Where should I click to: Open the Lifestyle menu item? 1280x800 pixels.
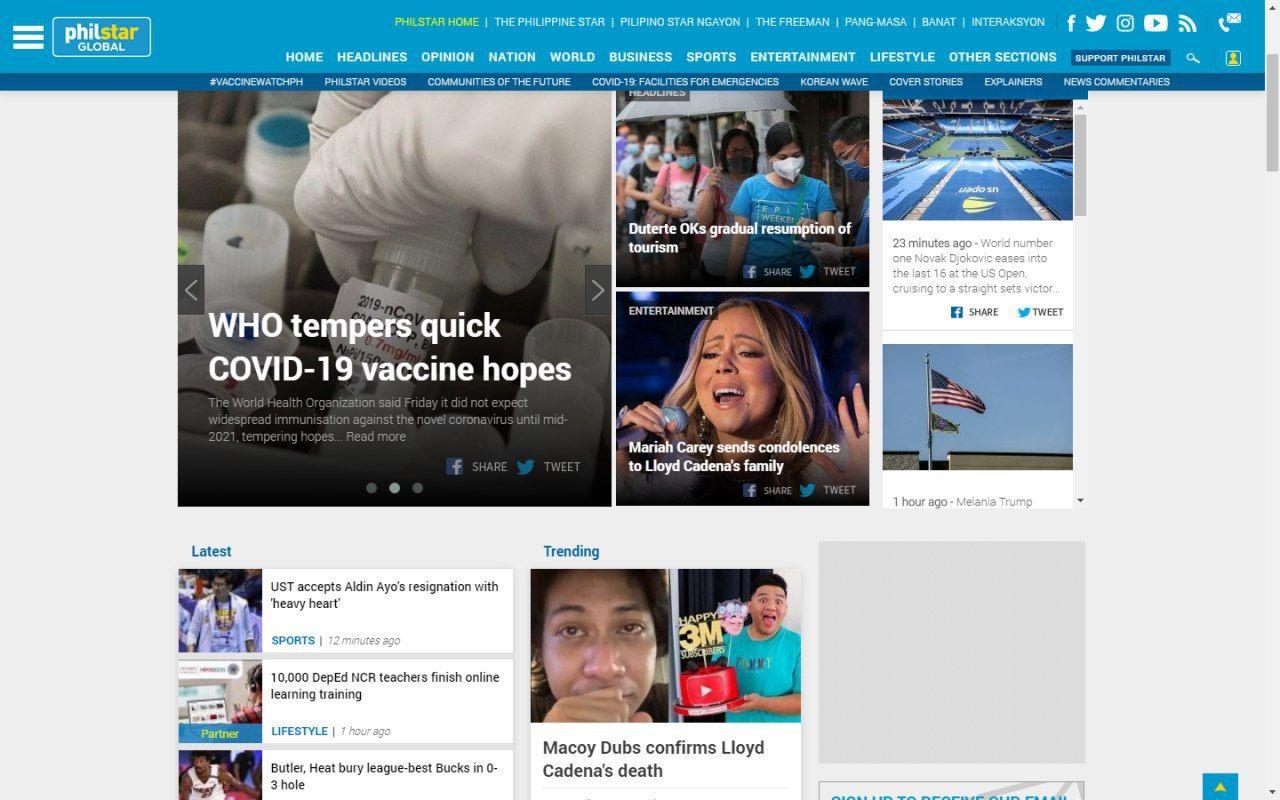point(902,57)
